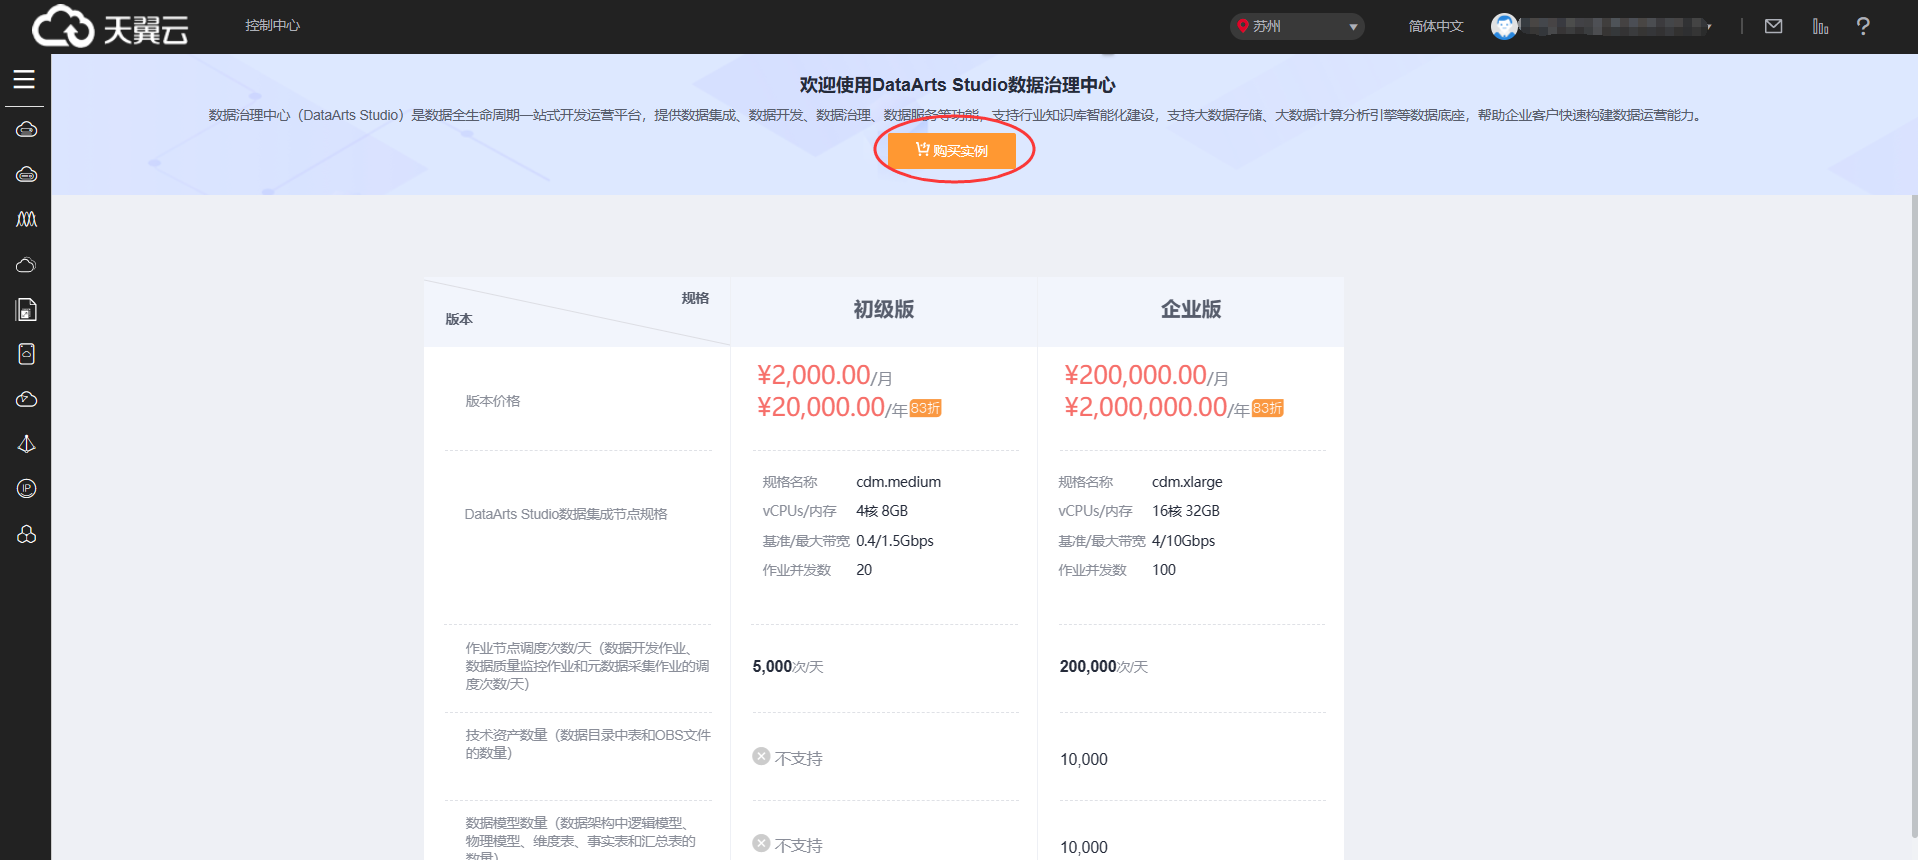Click the circled IP sidebar icon
The image size is (1918, 860).
click(27, 488)
